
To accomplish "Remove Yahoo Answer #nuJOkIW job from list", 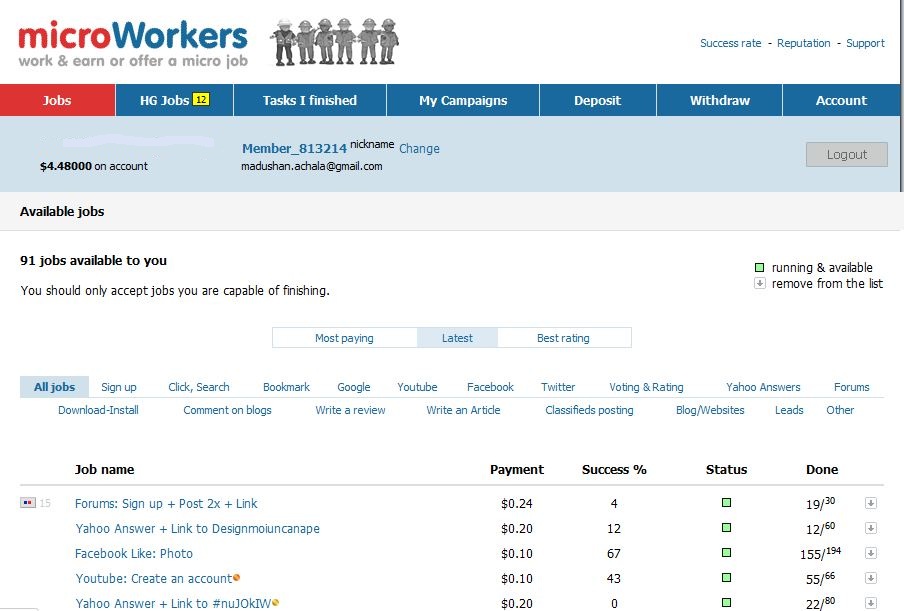I will click(871, 603).
